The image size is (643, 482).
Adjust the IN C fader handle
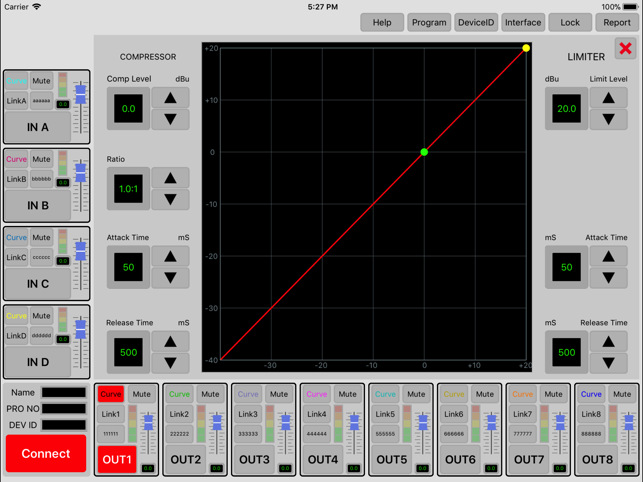[x=81, y=251]
